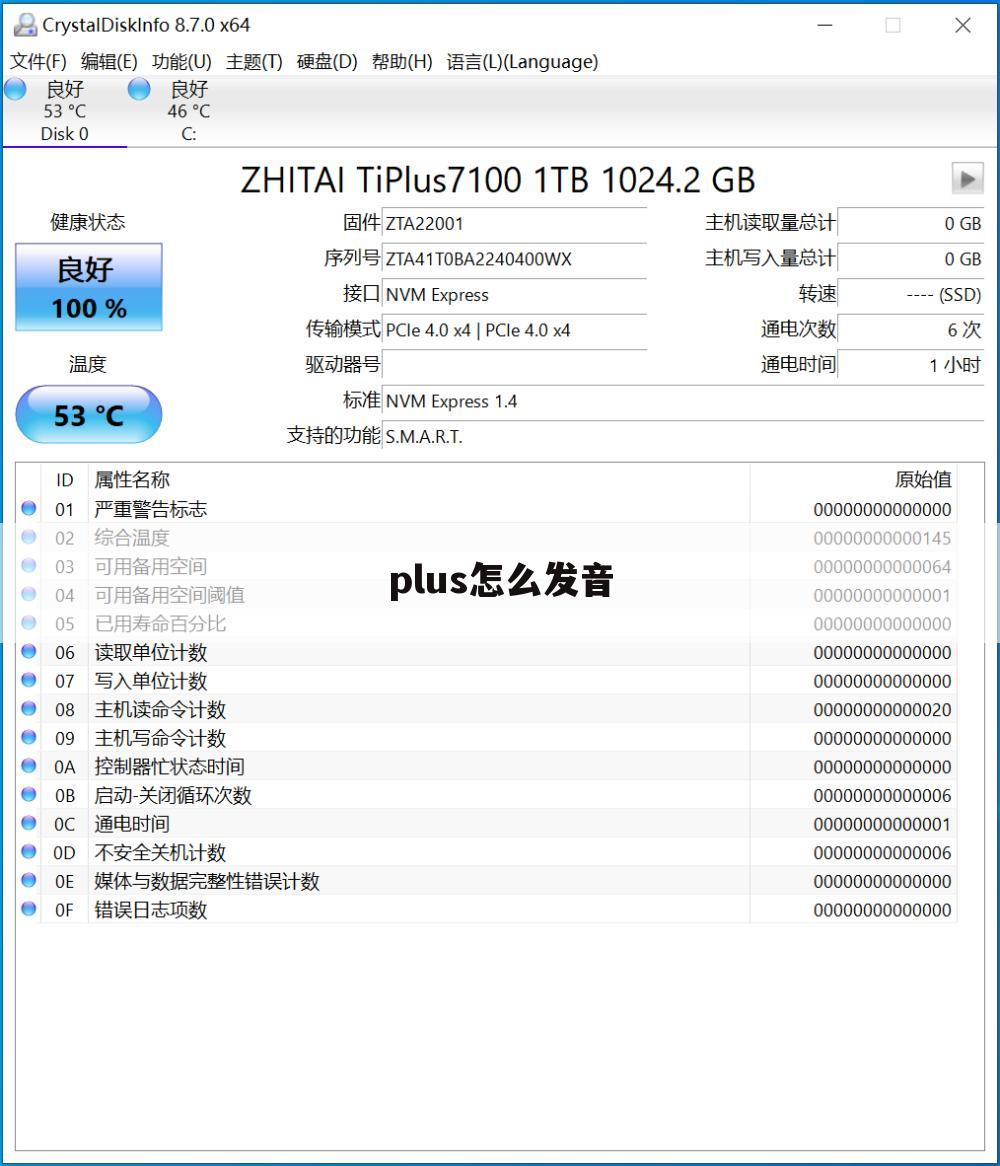Viewport: 1000px width, 1166px height.
Task: Click the next disk arrow button
Action: tap(967, 178)
